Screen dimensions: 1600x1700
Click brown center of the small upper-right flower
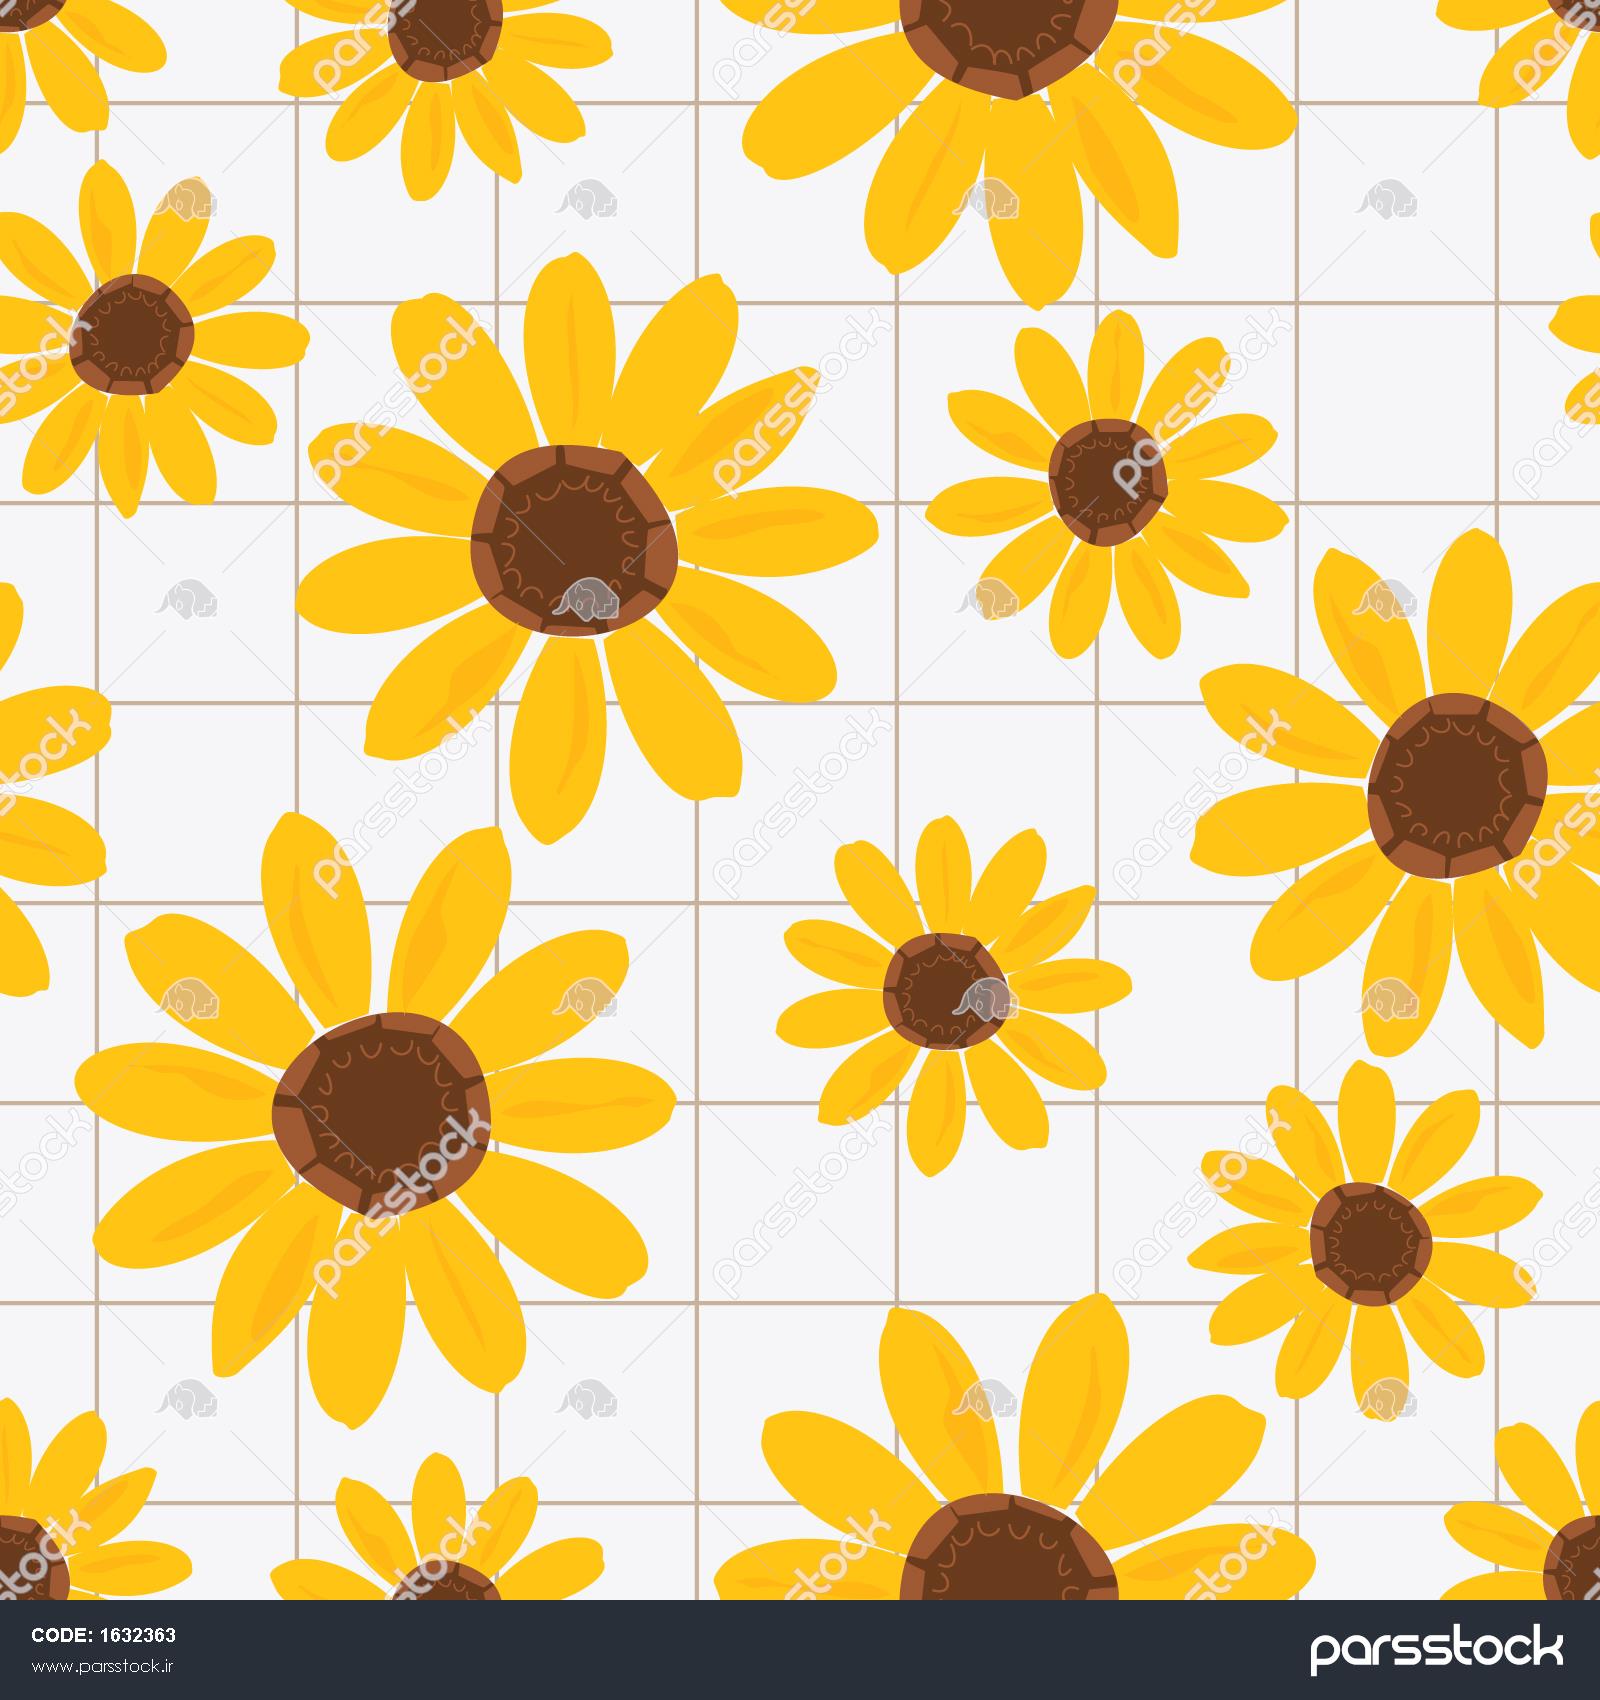(x=1108, y=481)
